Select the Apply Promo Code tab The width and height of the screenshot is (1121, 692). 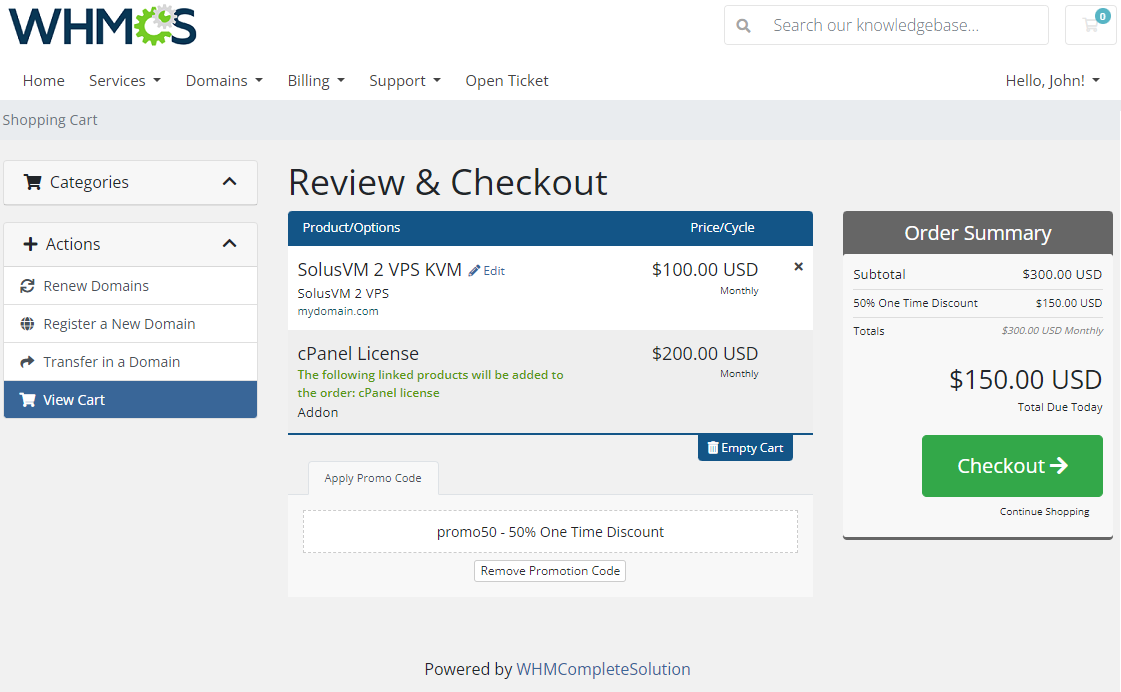click(373, 478)
